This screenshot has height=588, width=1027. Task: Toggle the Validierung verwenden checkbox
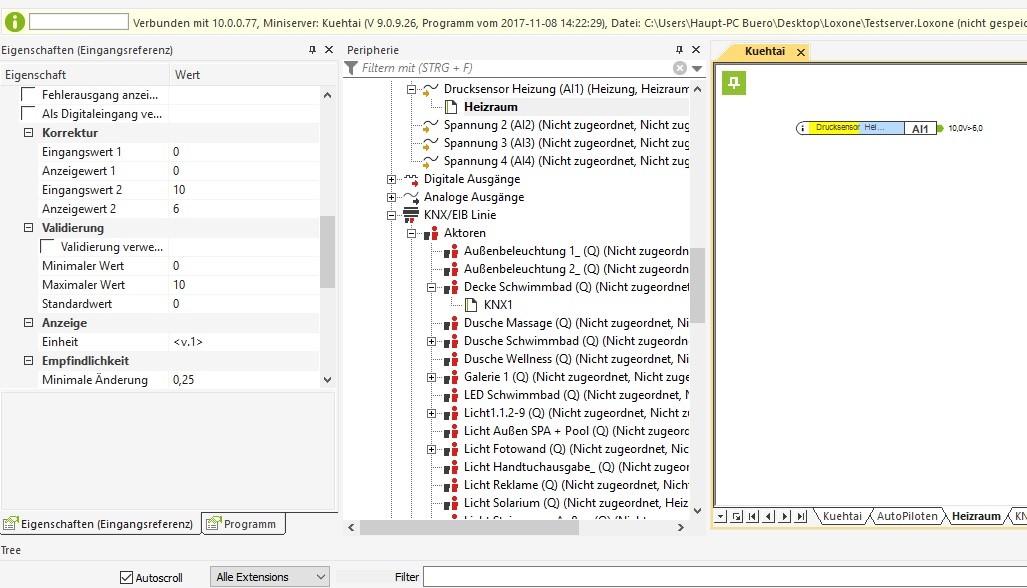click(x=47, y=247)
